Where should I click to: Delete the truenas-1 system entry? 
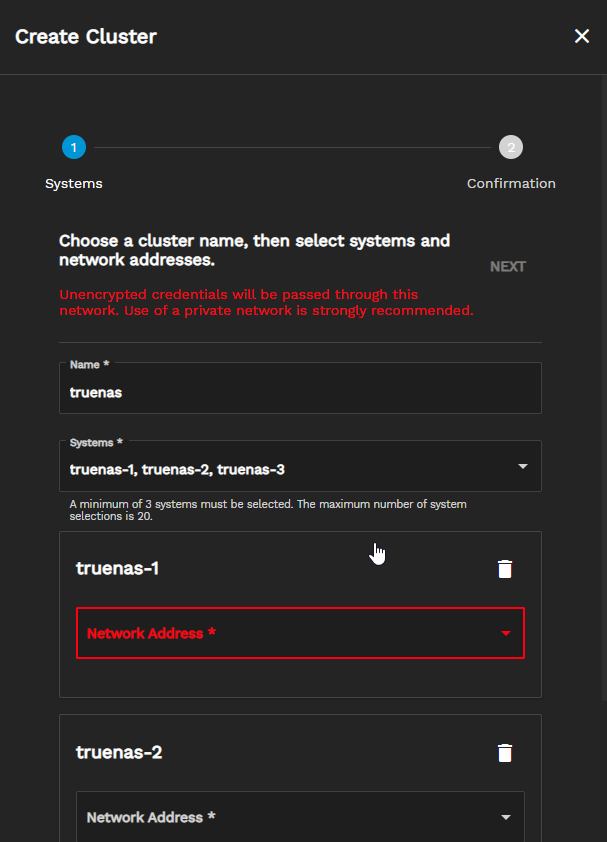click(505, 569)
